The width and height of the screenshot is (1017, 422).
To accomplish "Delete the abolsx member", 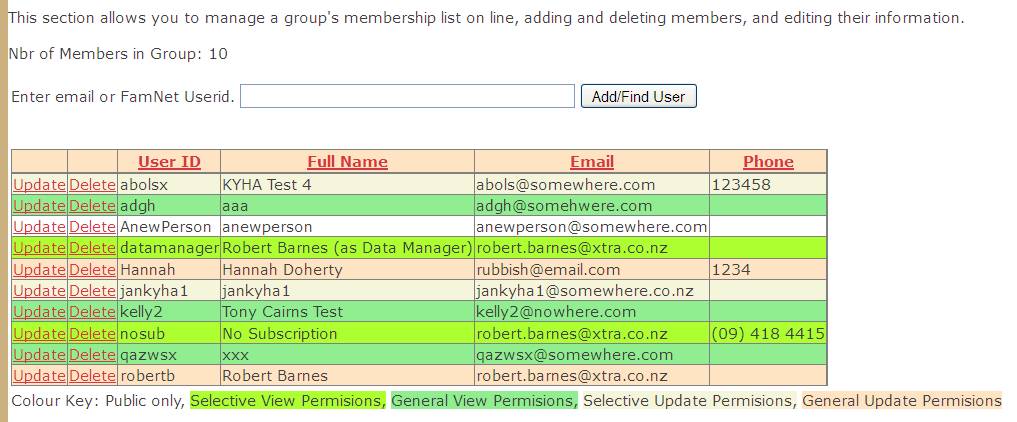I will coord(92,185).
